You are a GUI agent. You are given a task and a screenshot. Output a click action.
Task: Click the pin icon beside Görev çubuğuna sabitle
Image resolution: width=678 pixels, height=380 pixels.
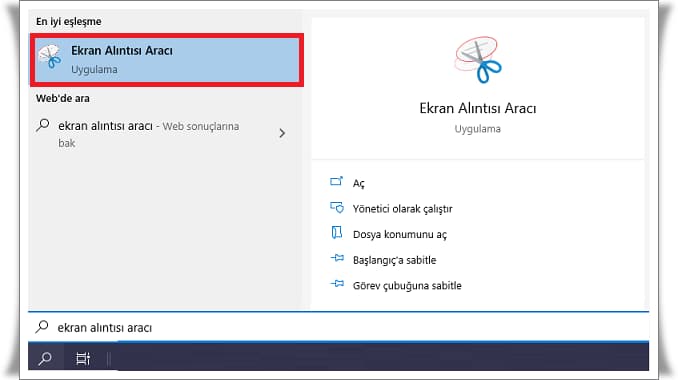[x=337, y=284]
